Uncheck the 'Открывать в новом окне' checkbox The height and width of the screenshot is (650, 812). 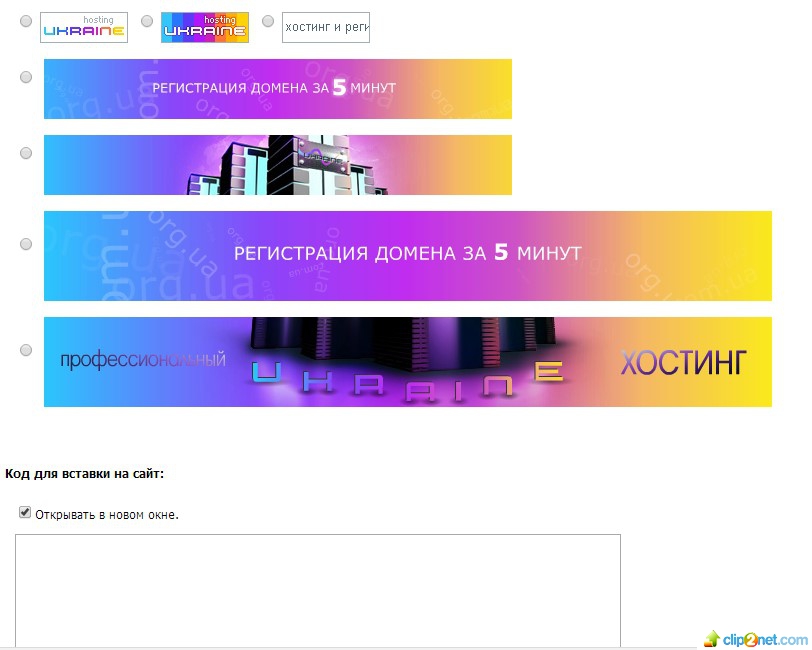point(25,512)
